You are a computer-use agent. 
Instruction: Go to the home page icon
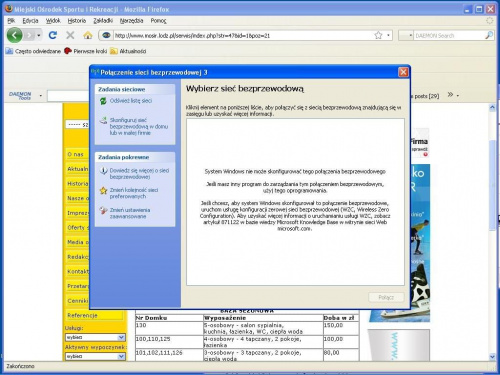point(88,35)
